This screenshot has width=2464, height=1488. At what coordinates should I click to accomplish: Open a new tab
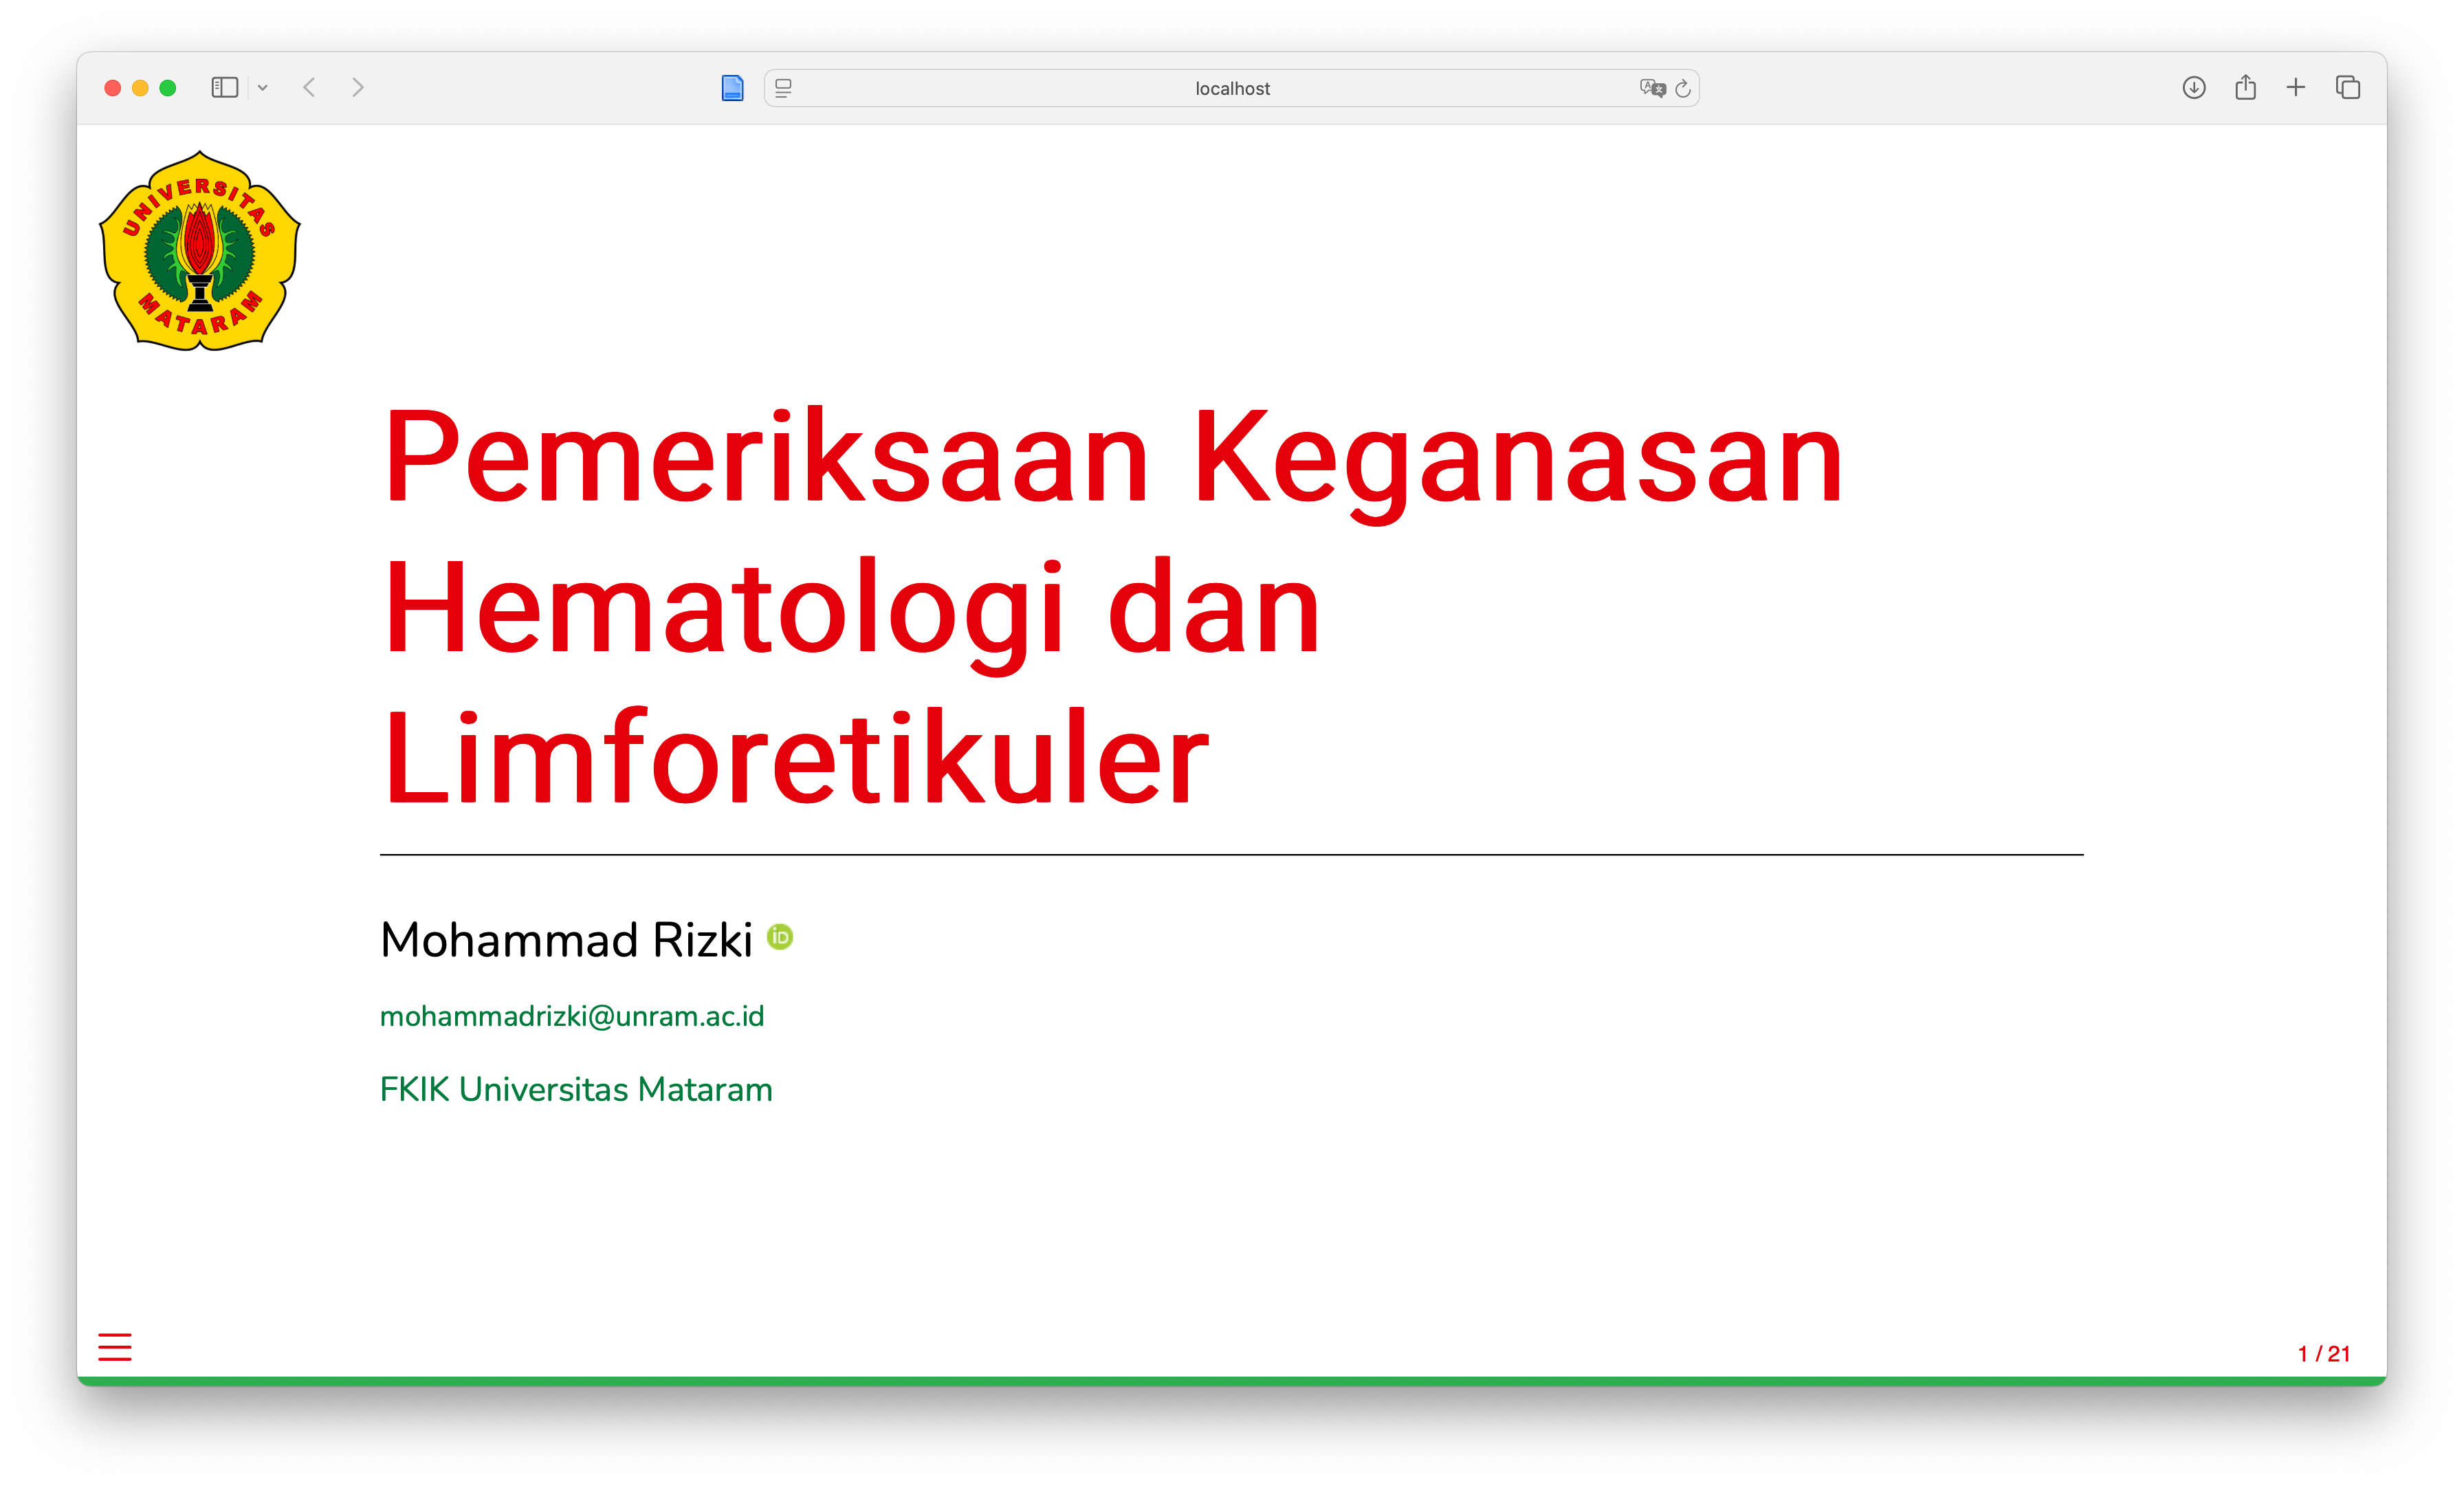pyautogui.click(x=2296, y=88)
